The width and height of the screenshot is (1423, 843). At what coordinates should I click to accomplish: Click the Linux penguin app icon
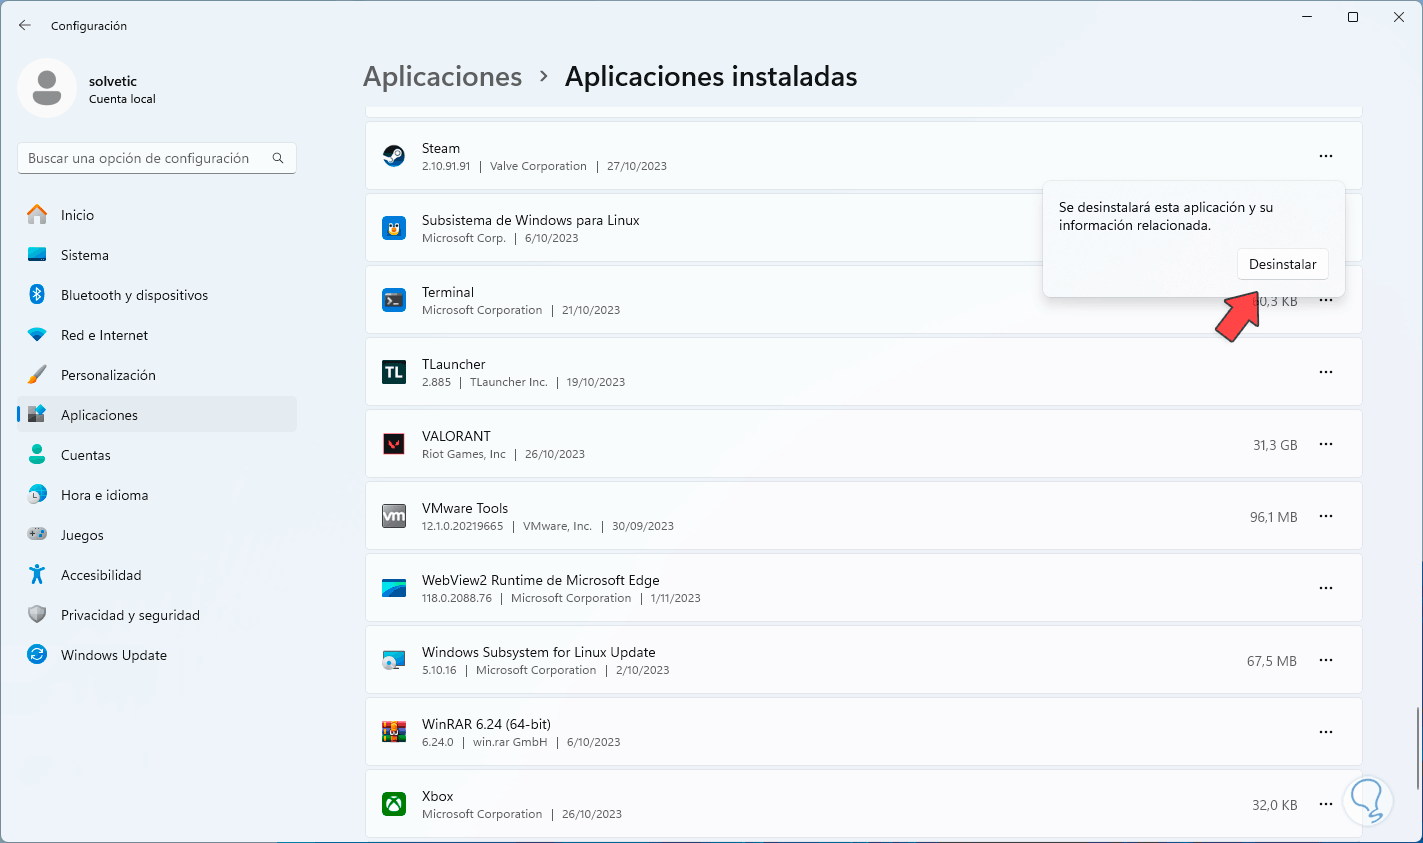(x=394, y=228)
